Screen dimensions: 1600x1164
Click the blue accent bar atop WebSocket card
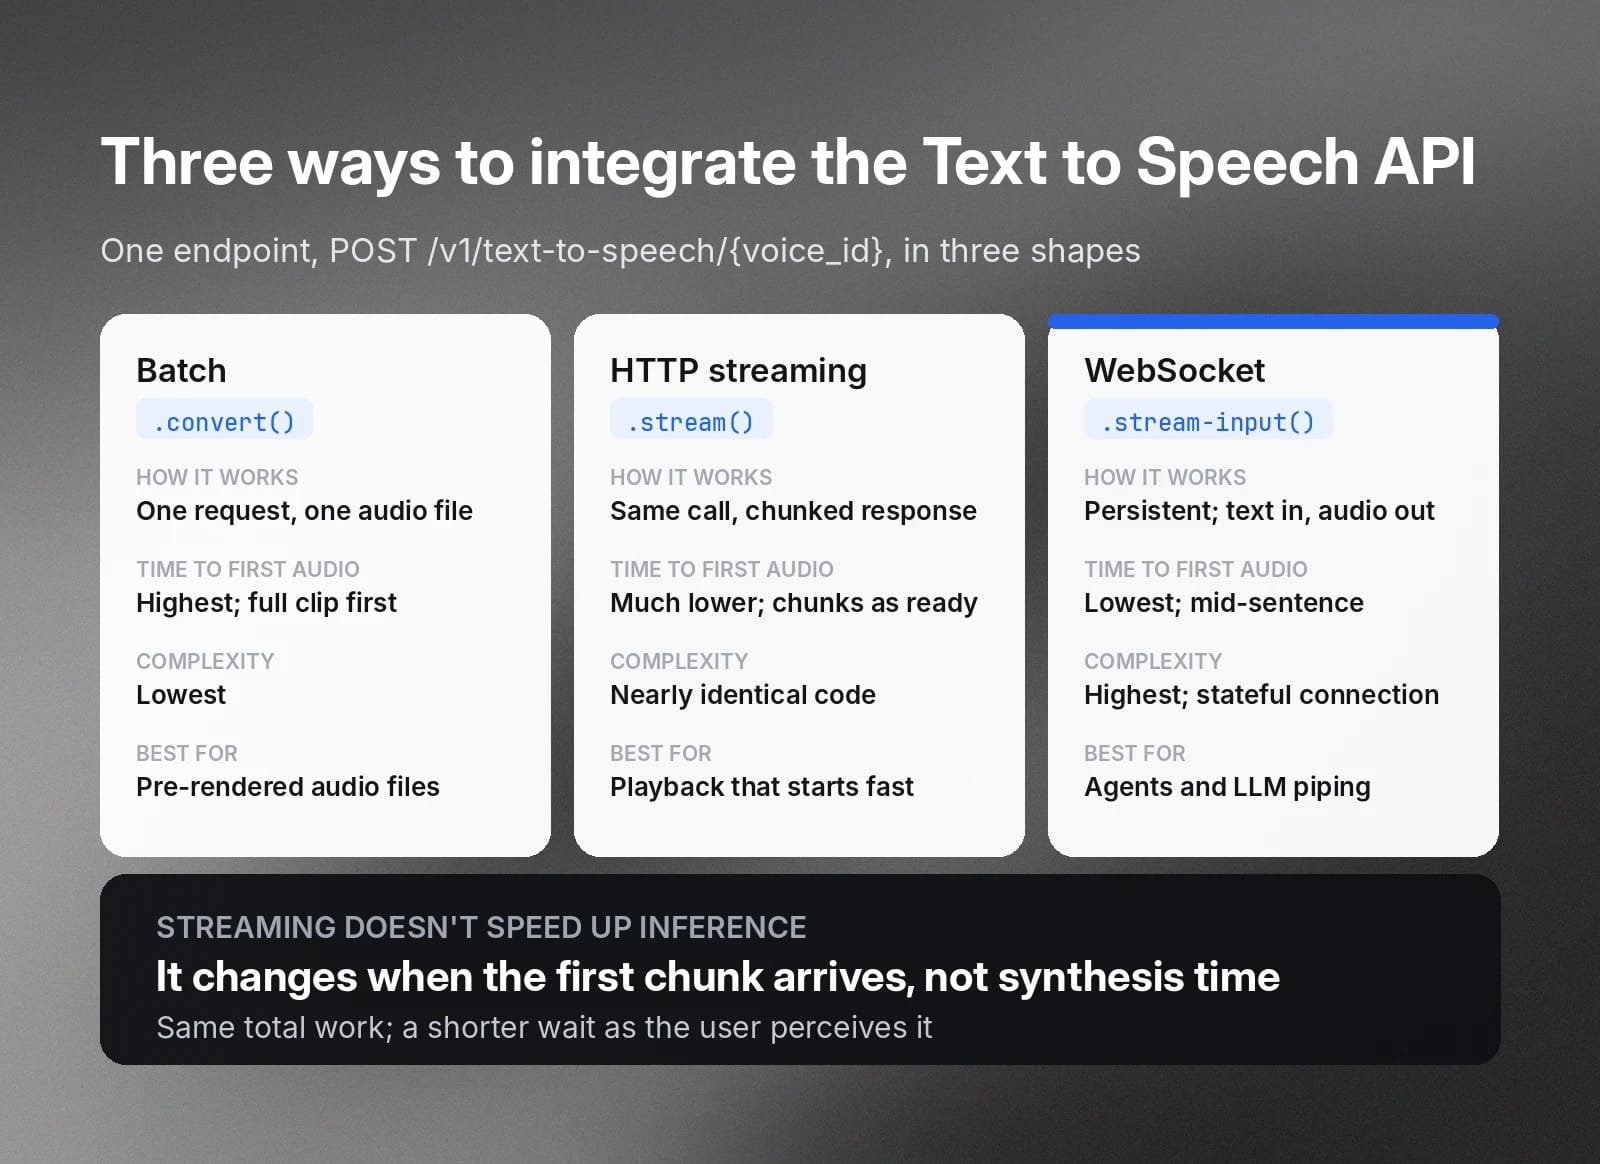(1273, 321)
